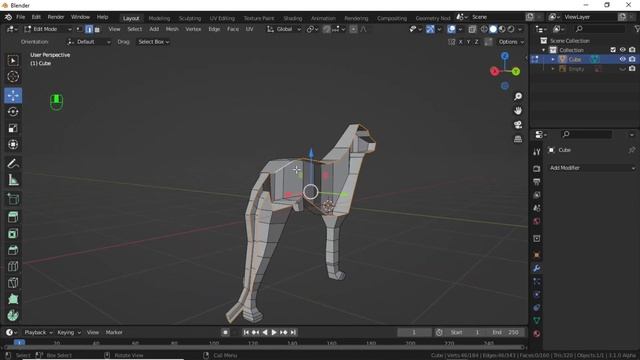
Task: Click the Marker menu in timeline
Action: click(x=114, y=332)
